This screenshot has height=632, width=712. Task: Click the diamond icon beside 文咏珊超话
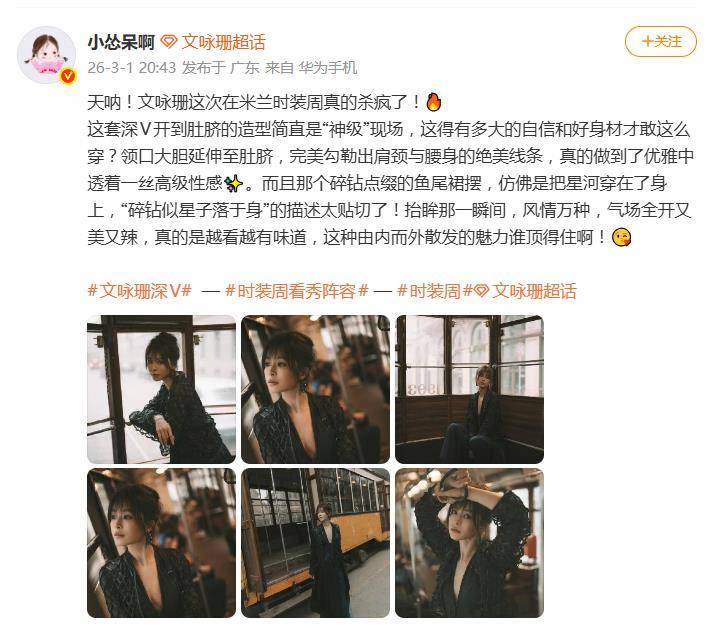coord(168,42)
